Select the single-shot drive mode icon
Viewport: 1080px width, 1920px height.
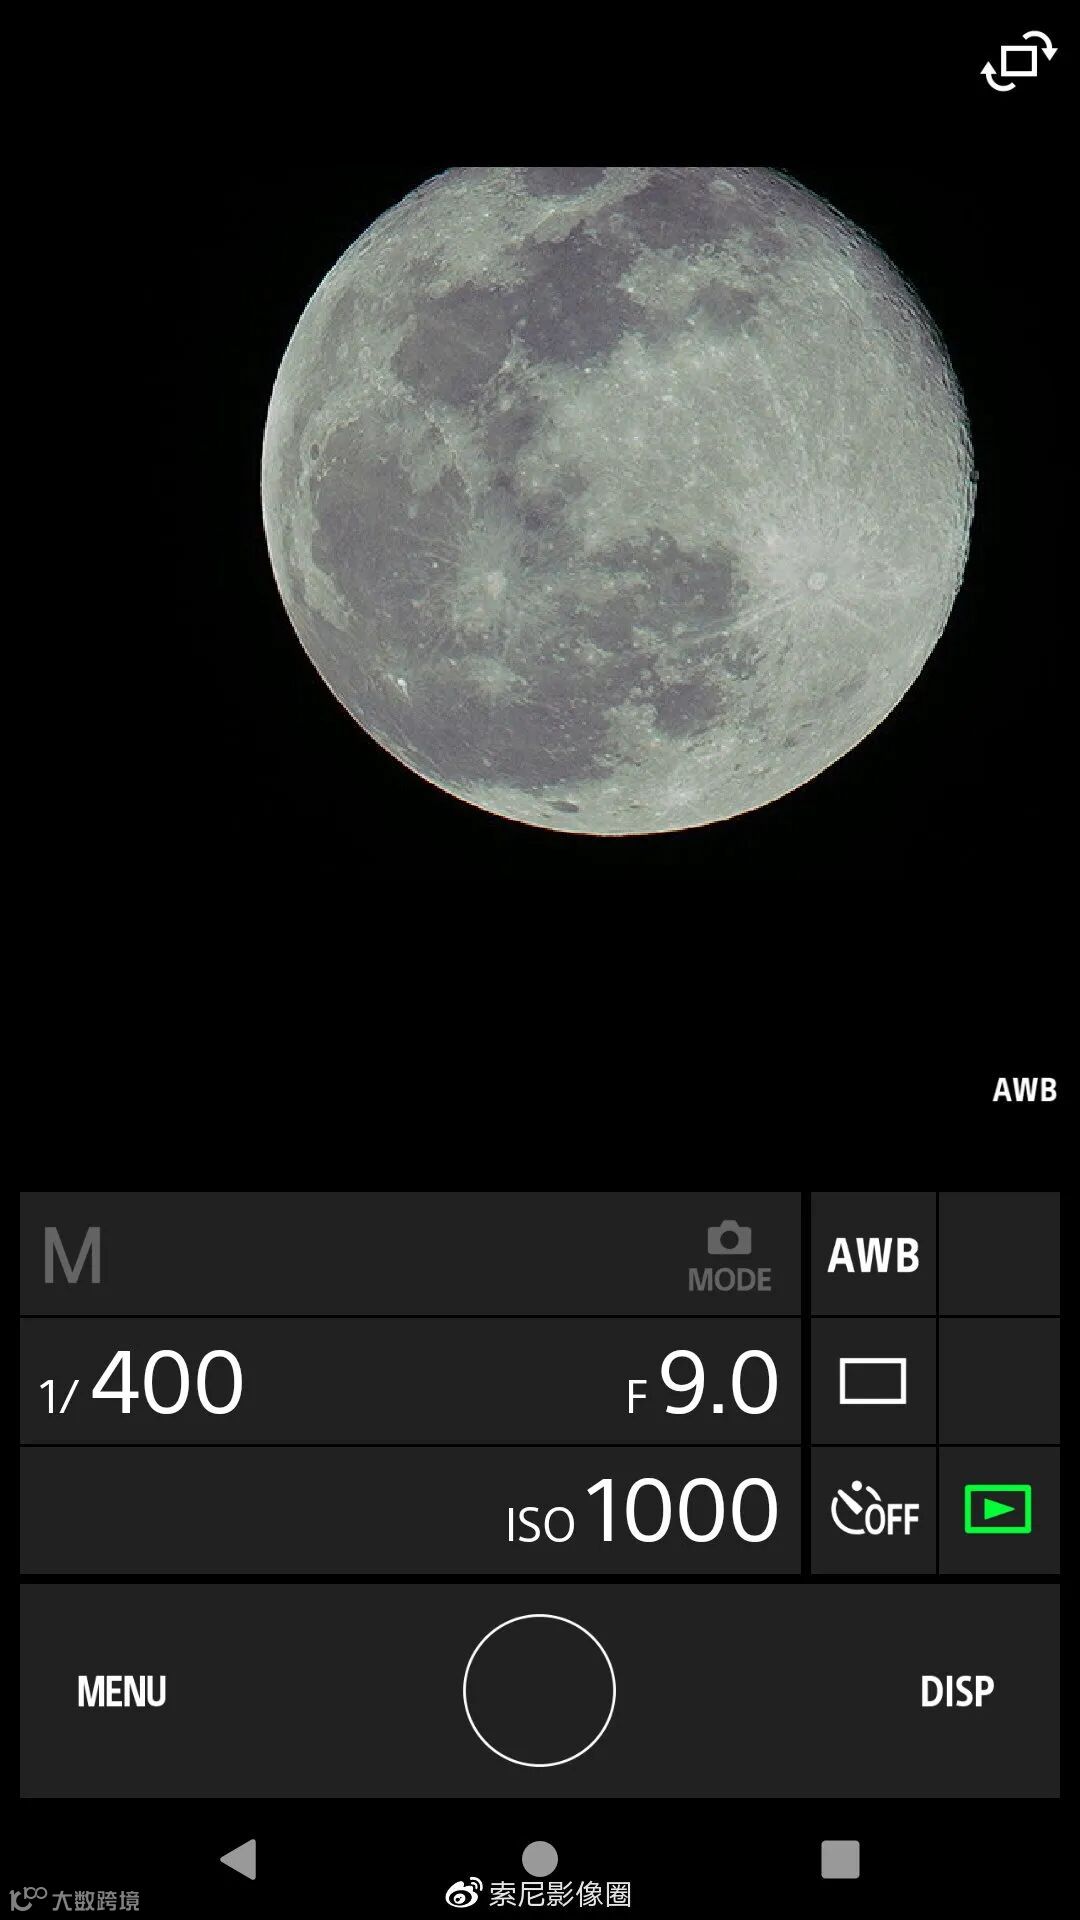[x=873, y=1381]
